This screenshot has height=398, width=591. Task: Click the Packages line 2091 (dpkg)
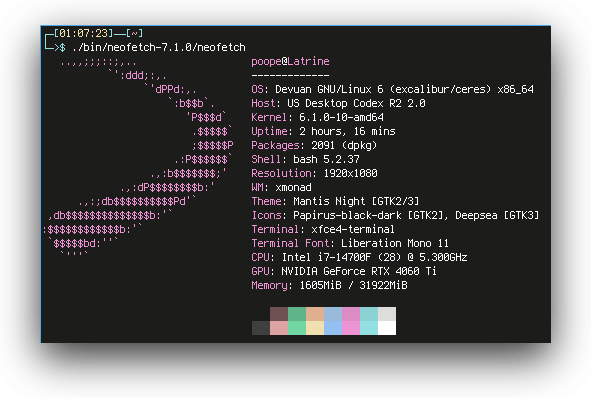pos(314,145)
